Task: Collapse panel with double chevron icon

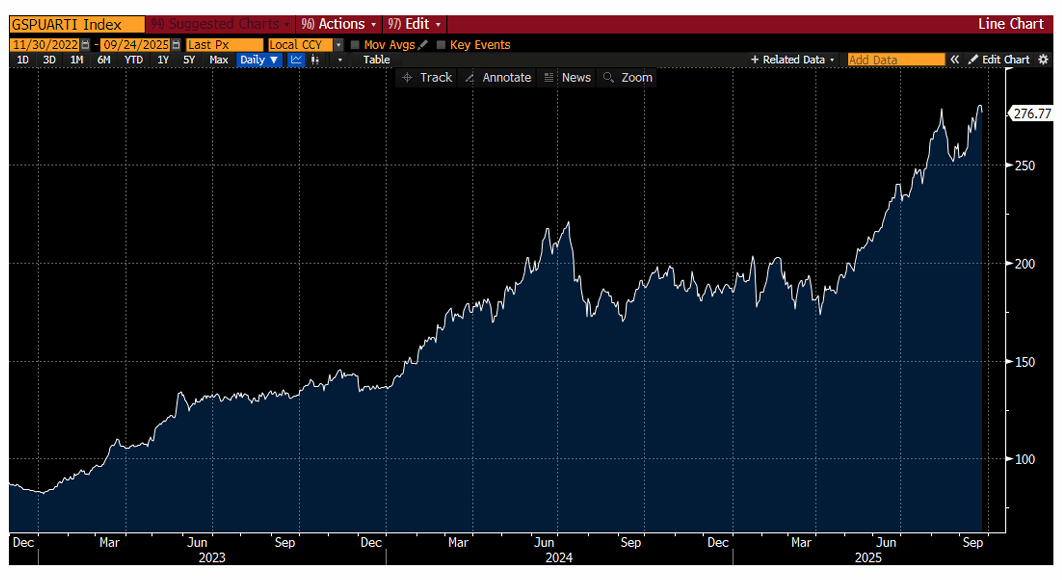Action: 954,60
